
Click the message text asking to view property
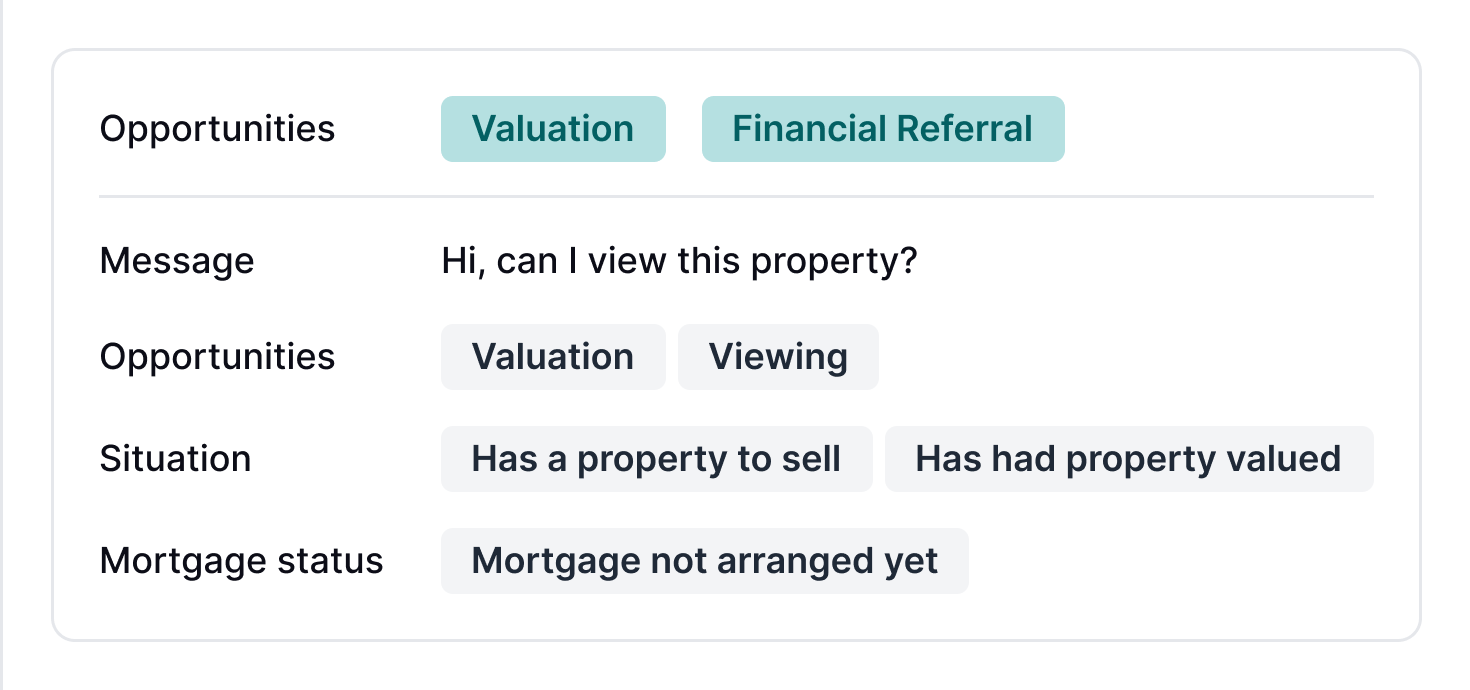[x=678, y=260]
